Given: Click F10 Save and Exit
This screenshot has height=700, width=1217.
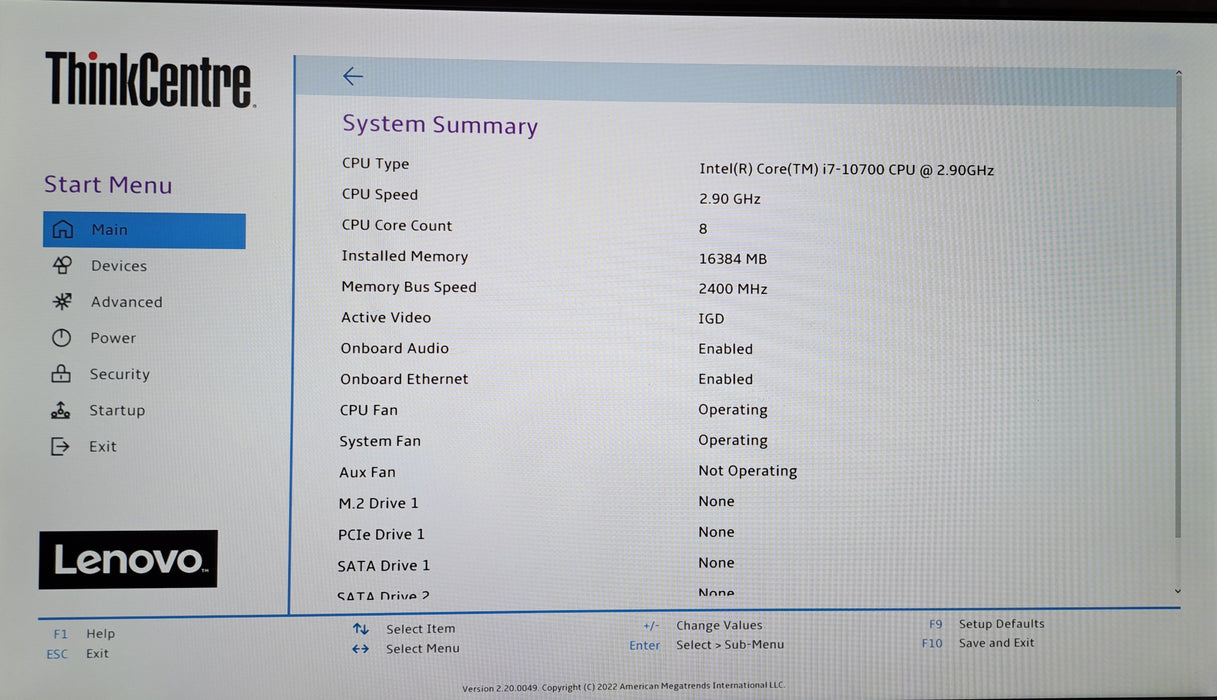Looking at the screenshot, I should point(978,643).
